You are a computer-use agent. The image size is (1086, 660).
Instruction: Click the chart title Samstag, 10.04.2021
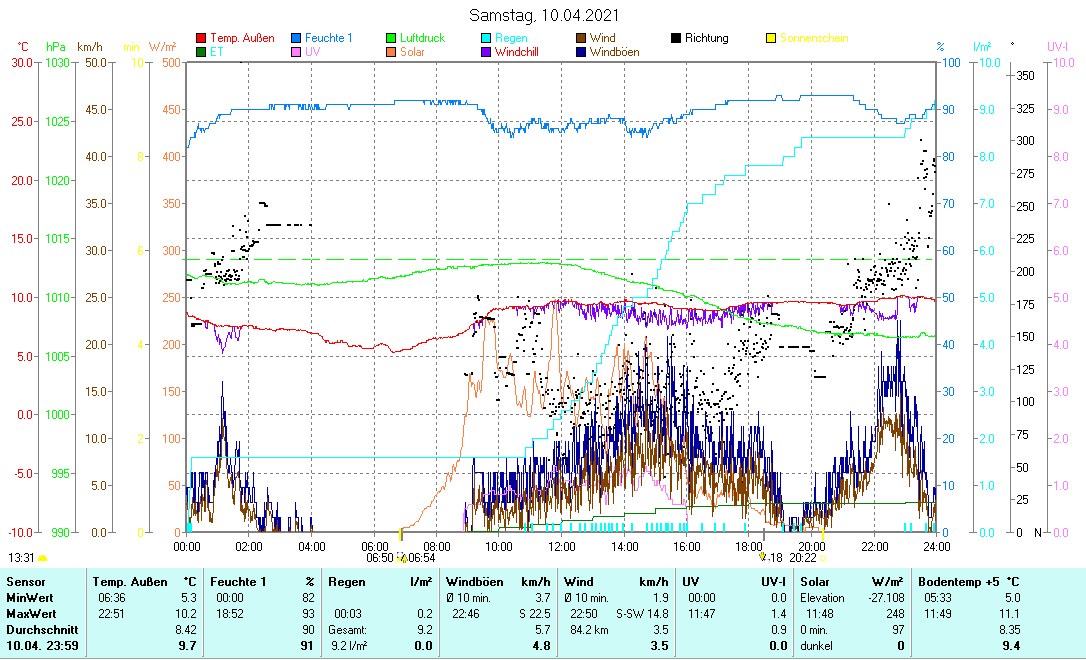pyautogui.click(x=544, y=15)
